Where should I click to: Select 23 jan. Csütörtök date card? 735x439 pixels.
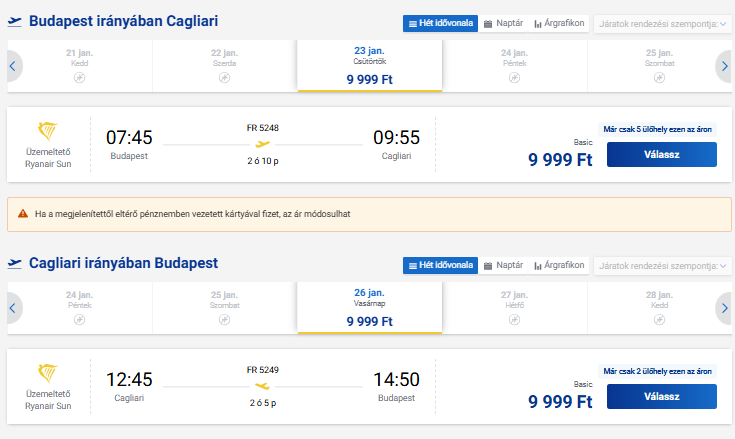[x=370, y=66]
